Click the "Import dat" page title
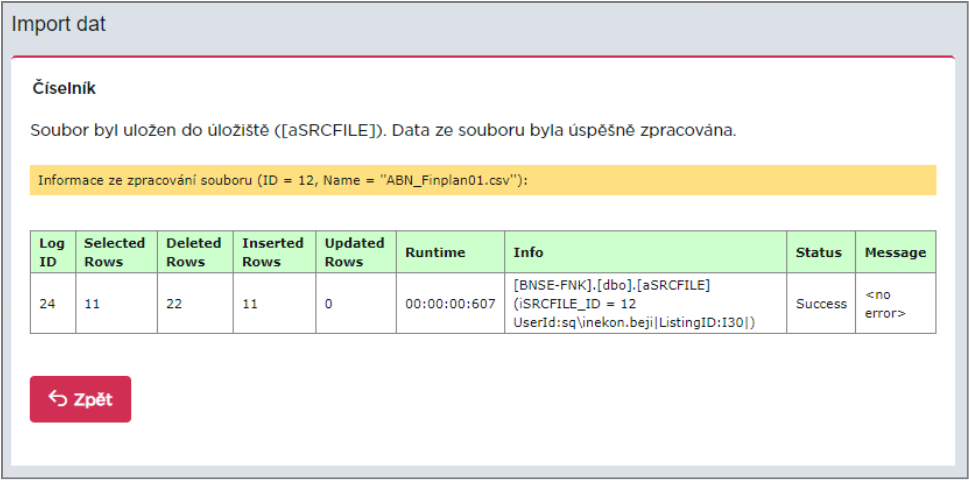This screenshot has width=969, height=480. pyautogui.click(x=59, y=25)
